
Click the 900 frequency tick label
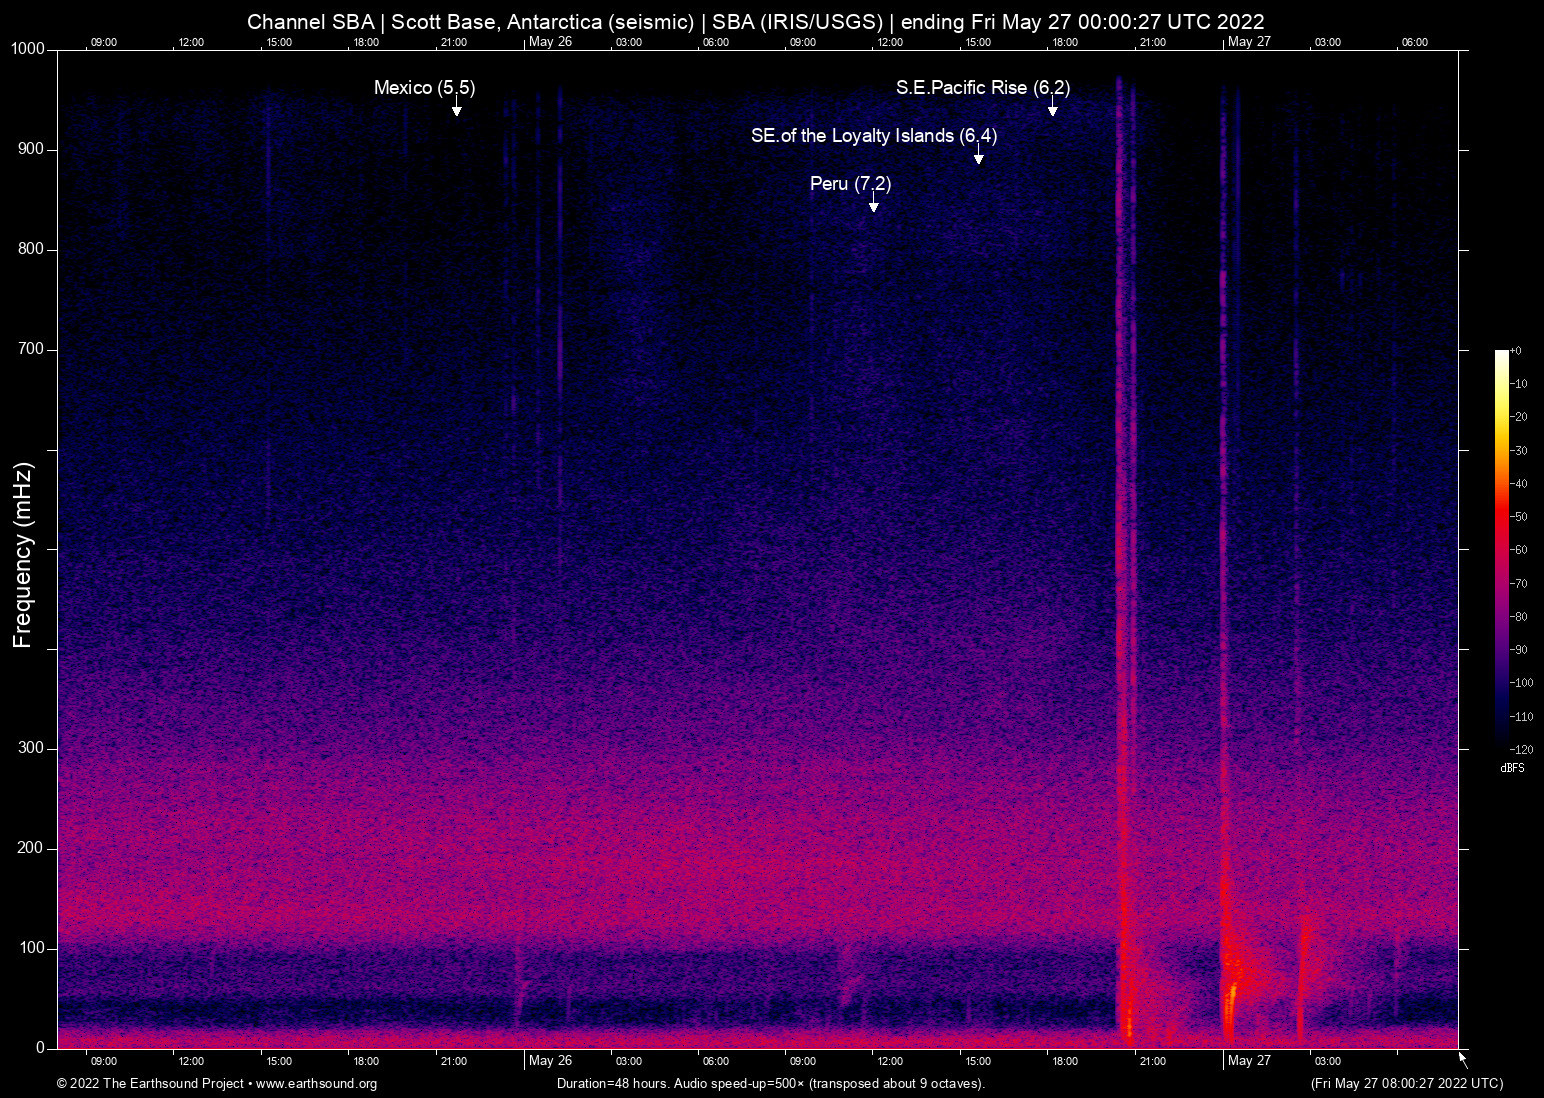click(32, 148)
